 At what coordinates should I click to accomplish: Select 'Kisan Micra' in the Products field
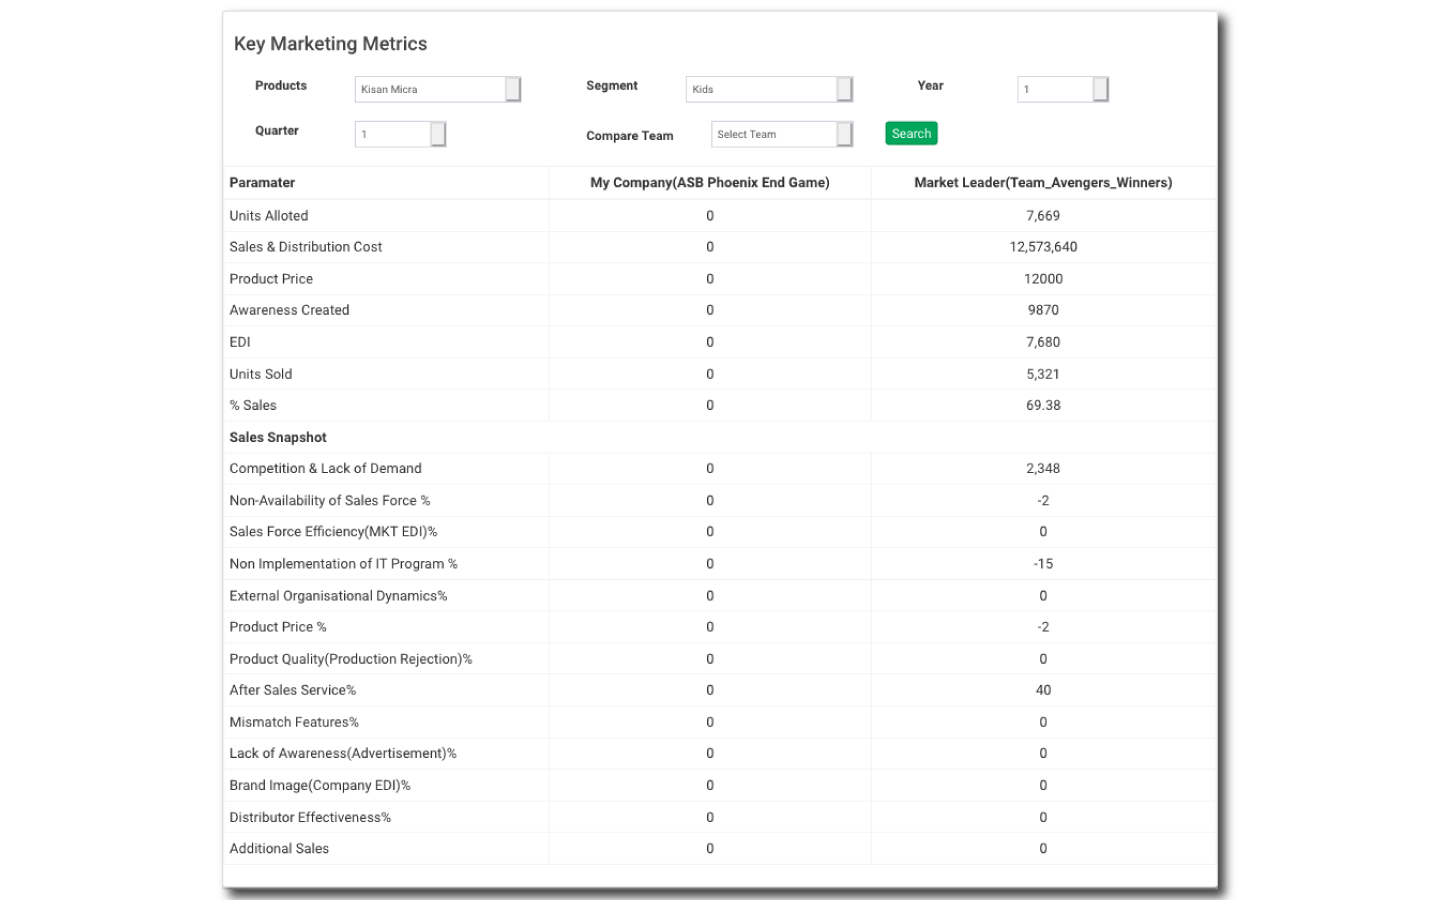pyautogui.click(x=430, y=89)
